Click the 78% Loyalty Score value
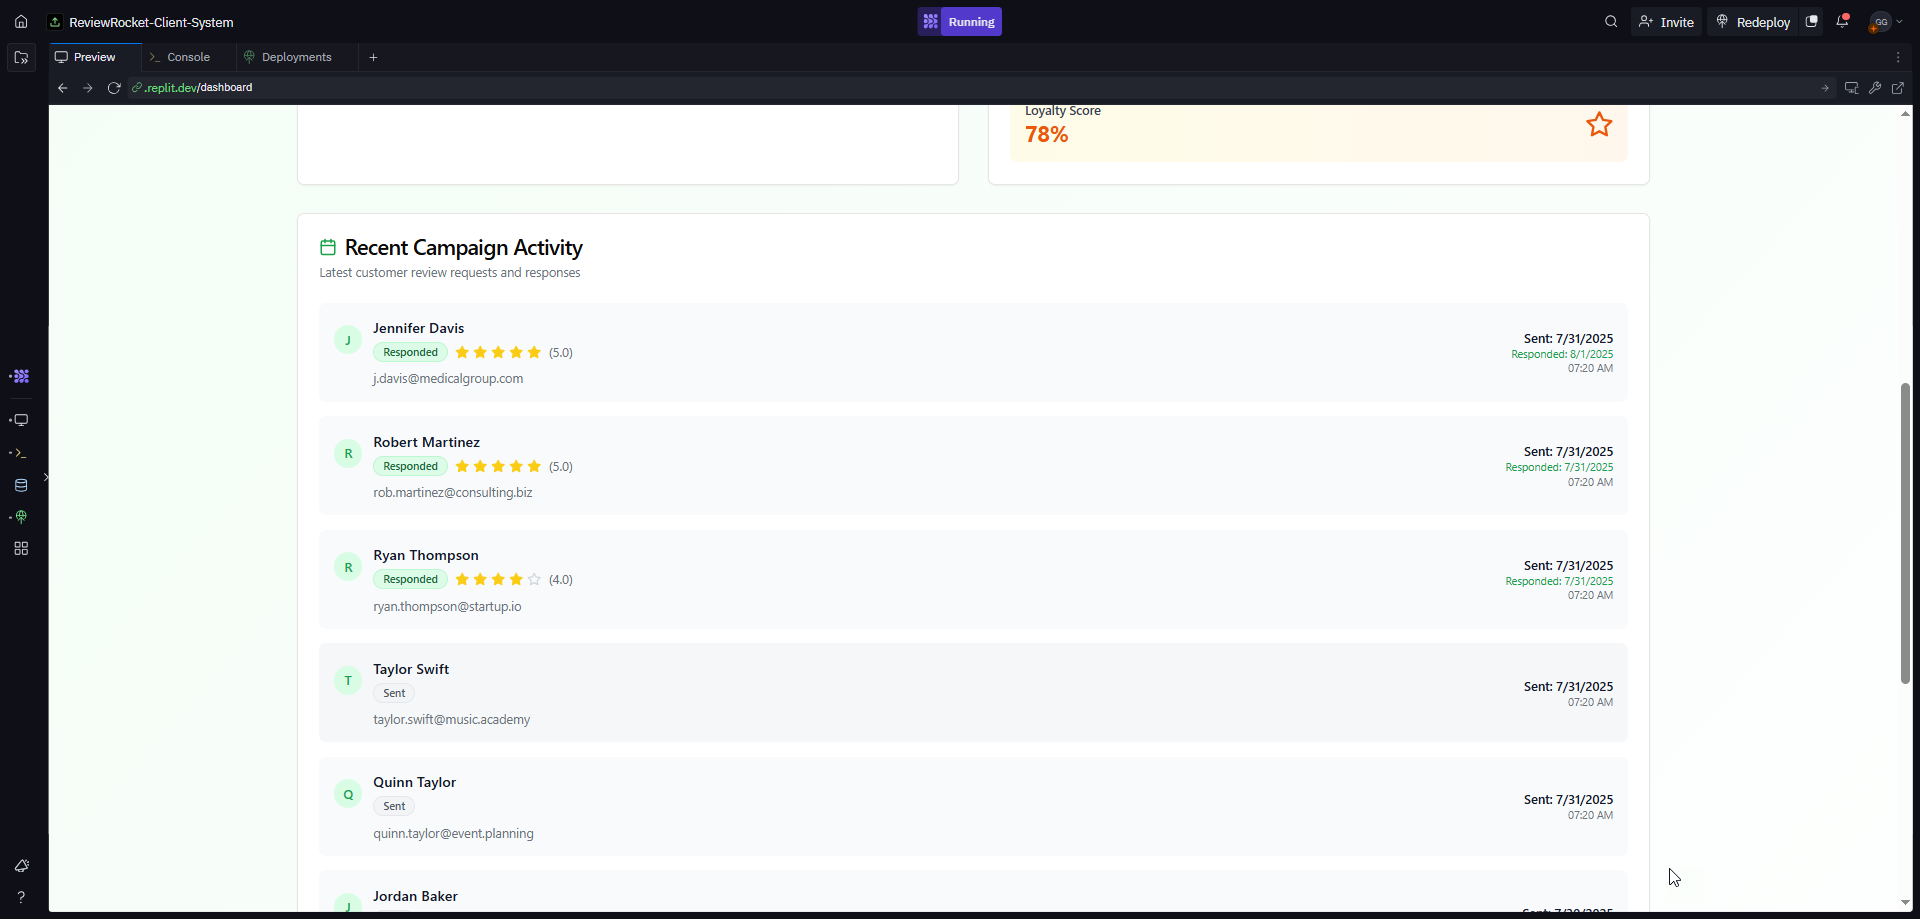 click(x=1046, y=135)
